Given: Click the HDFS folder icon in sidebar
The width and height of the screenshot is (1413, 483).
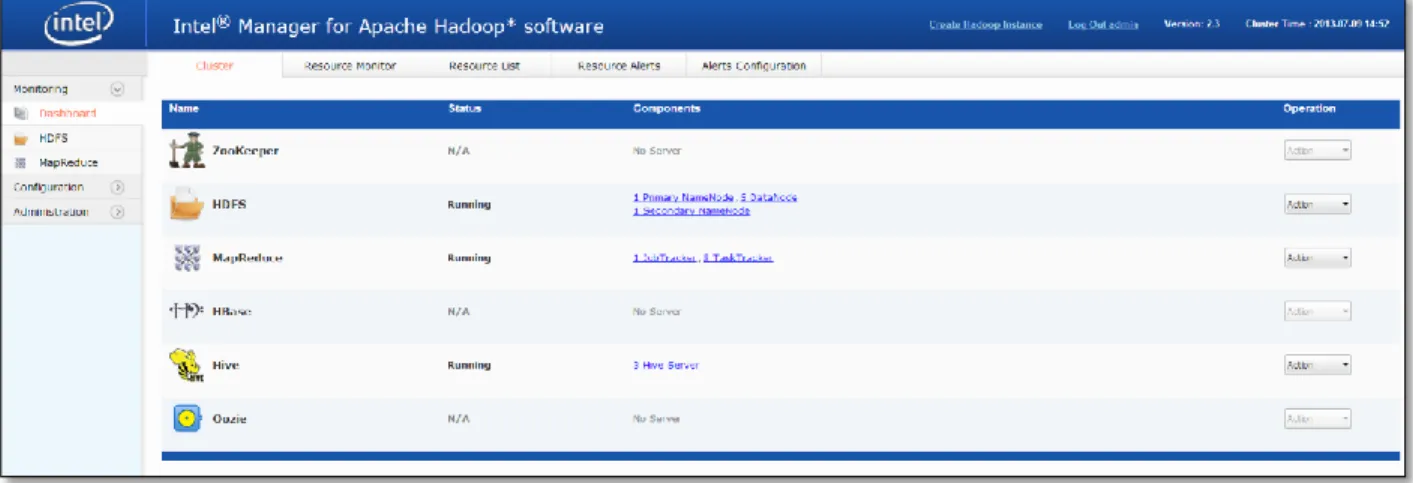Looking at the screenshot, I should (x=21, y=139).
